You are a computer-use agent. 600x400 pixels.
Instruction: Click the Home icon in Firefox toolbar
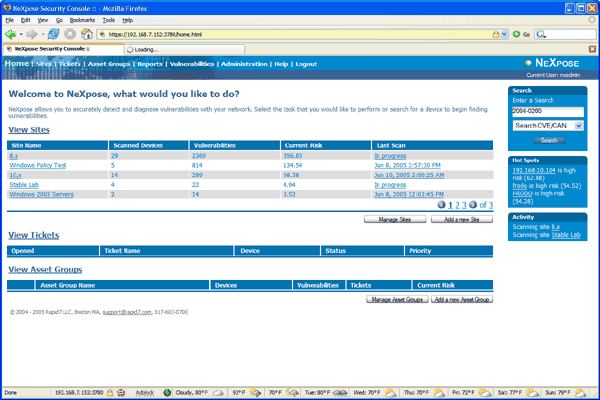[x=88, y=33]
